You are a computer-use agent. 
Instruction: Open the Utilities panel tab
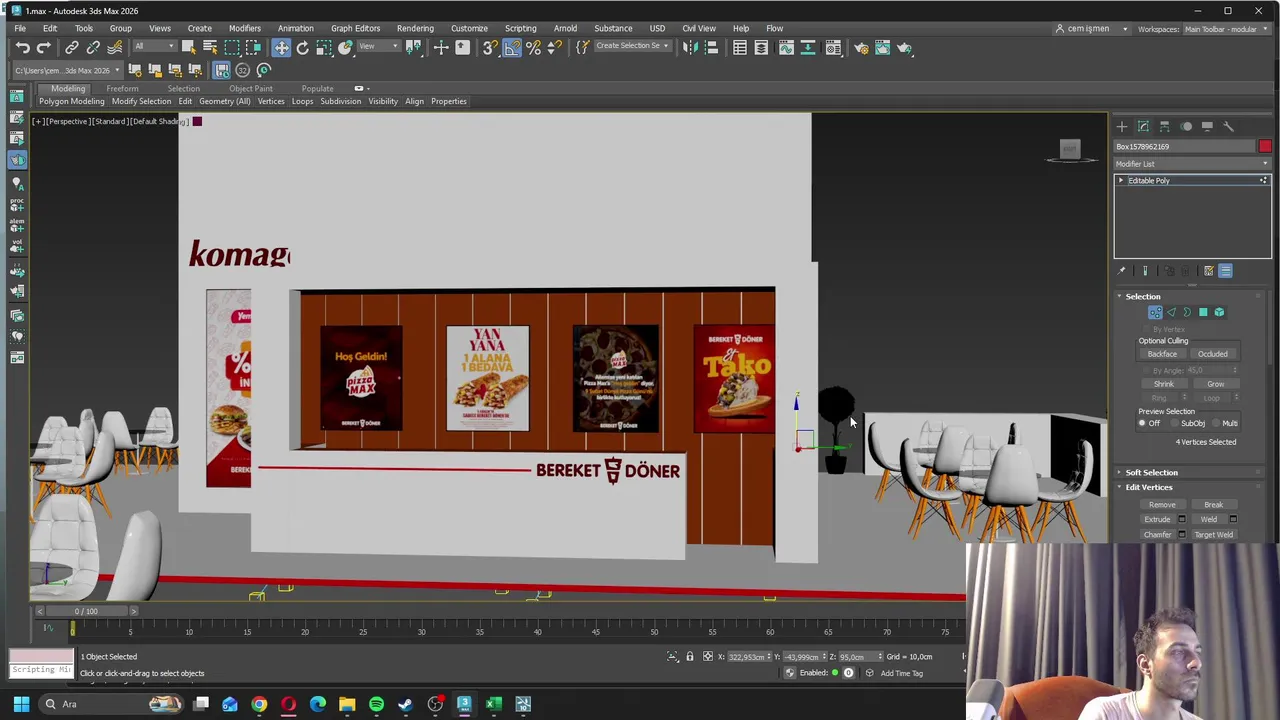1229,126
